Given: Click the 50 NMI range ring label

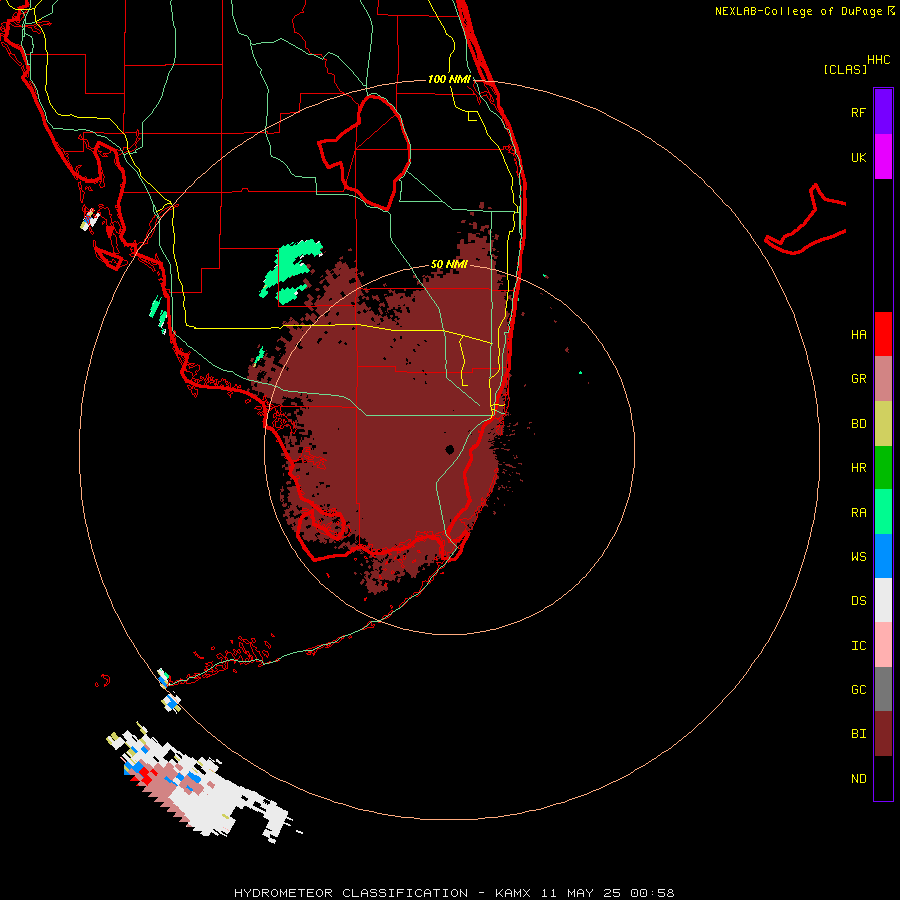Looking at the screenshot, I should (449, 264).
